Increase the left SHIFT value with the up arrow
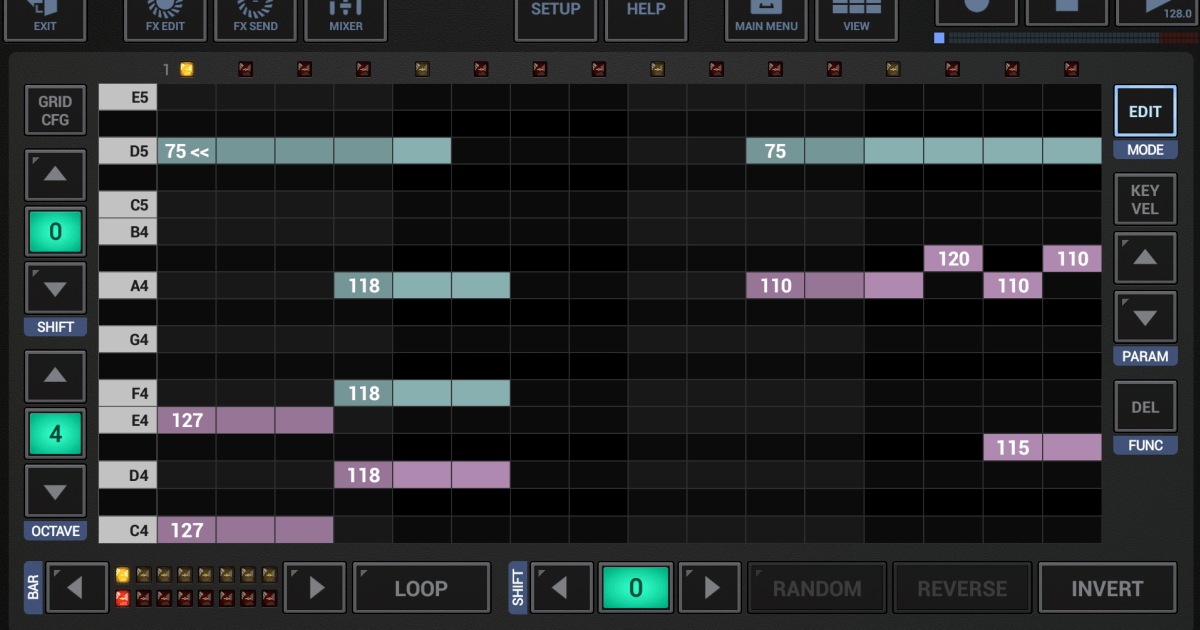1200x630 pixels. coord(55,173)
